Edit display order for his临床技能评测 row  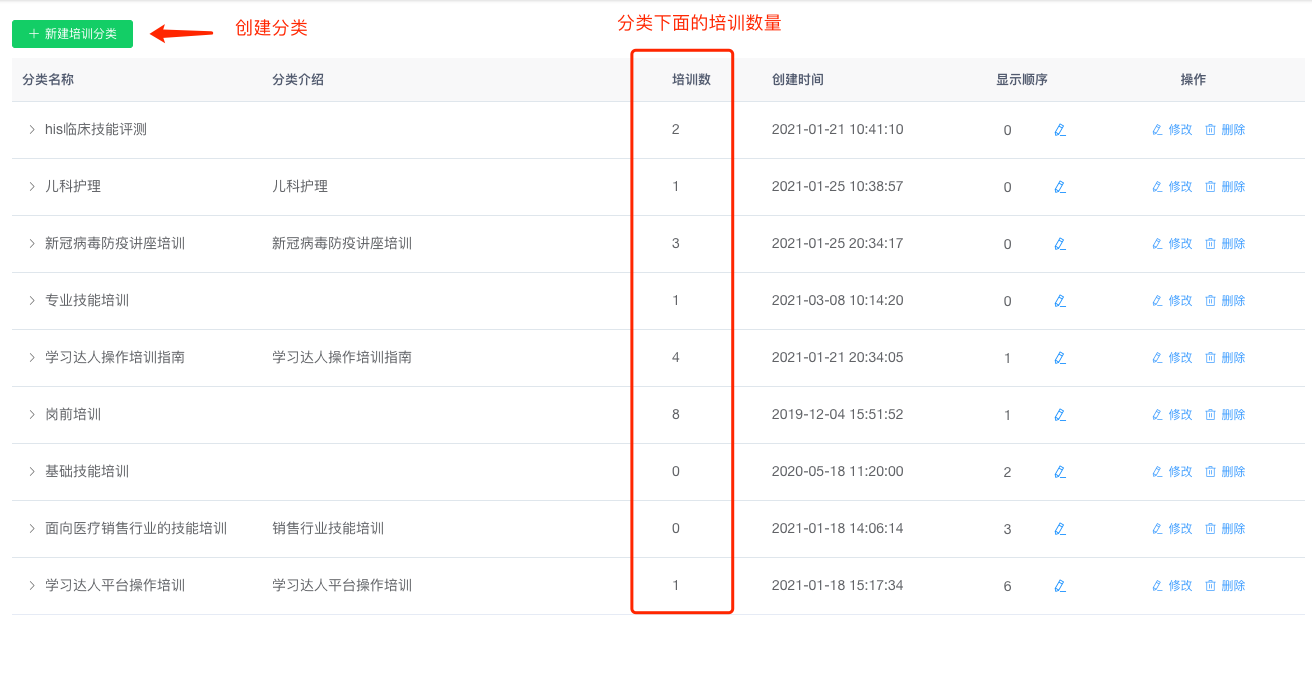[1060, 130]
